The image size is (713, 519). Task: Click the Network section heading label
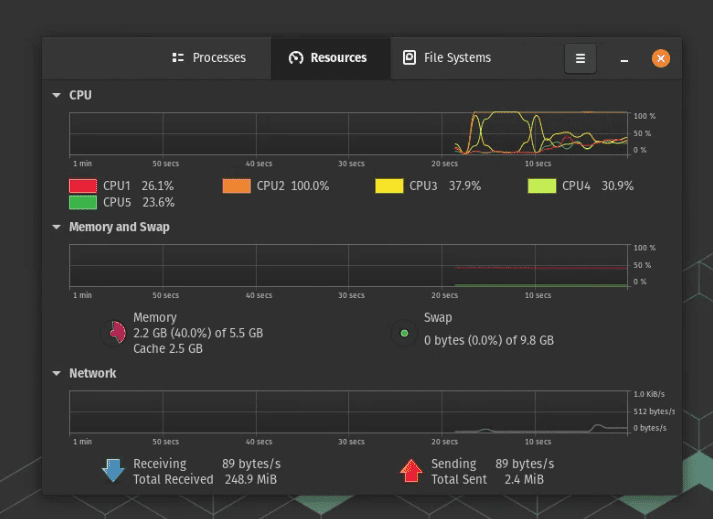92,373
